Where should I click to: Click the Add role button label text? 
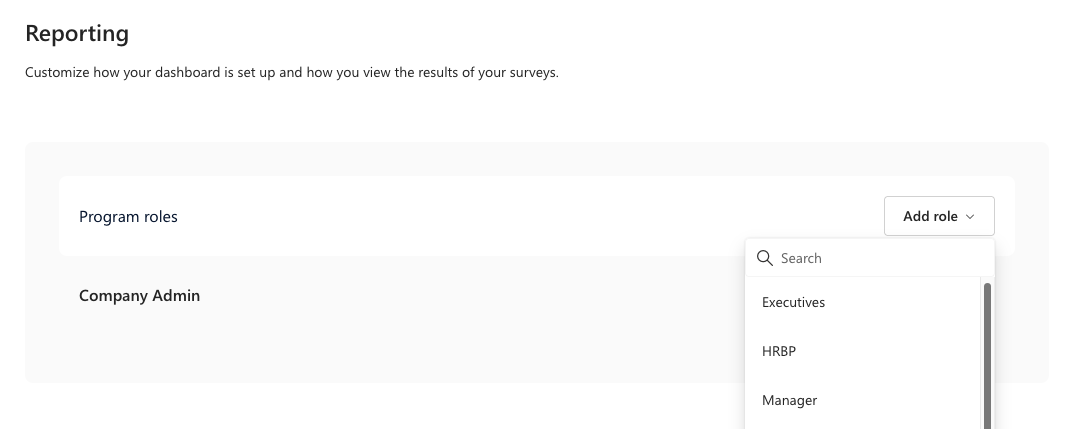coord(930,217)
